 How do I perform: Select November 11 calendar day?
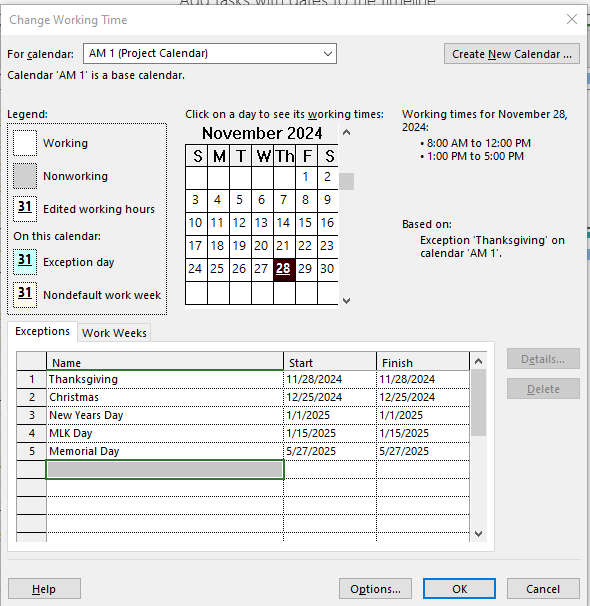pos(218,223)
